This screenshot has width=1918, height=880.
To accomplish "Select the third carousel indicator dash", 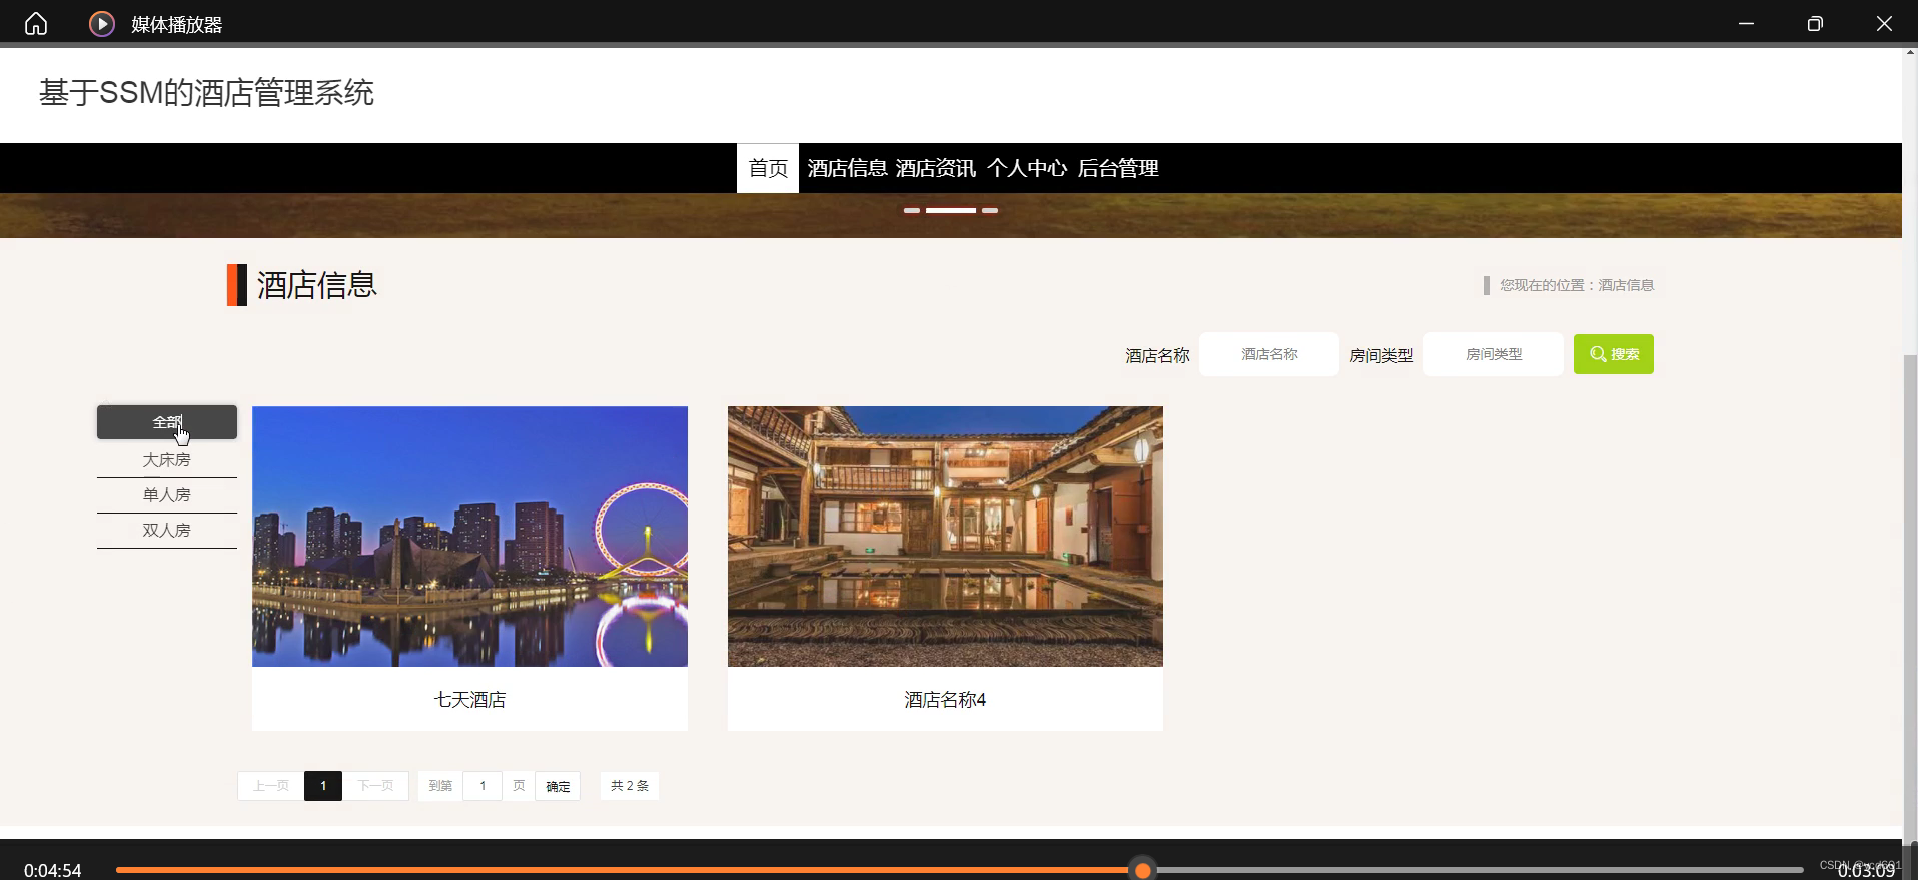I will pyautogui.click(x=990, y=210).
